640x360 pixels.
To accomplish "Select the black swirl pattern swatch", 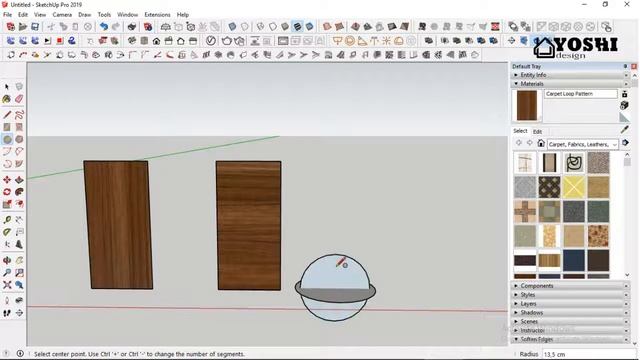I will [574, 162].
